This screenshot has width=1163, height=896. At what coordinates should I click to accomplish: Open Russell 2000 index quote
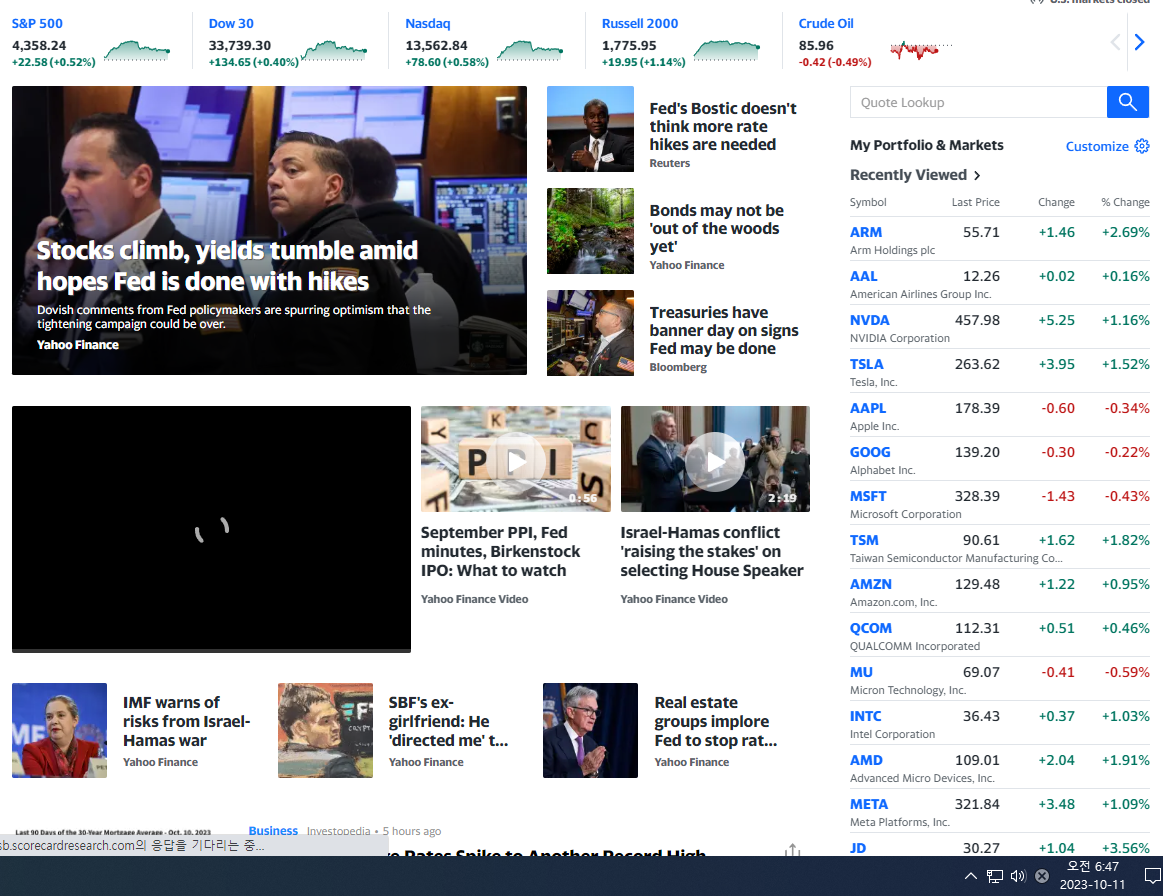639,24
